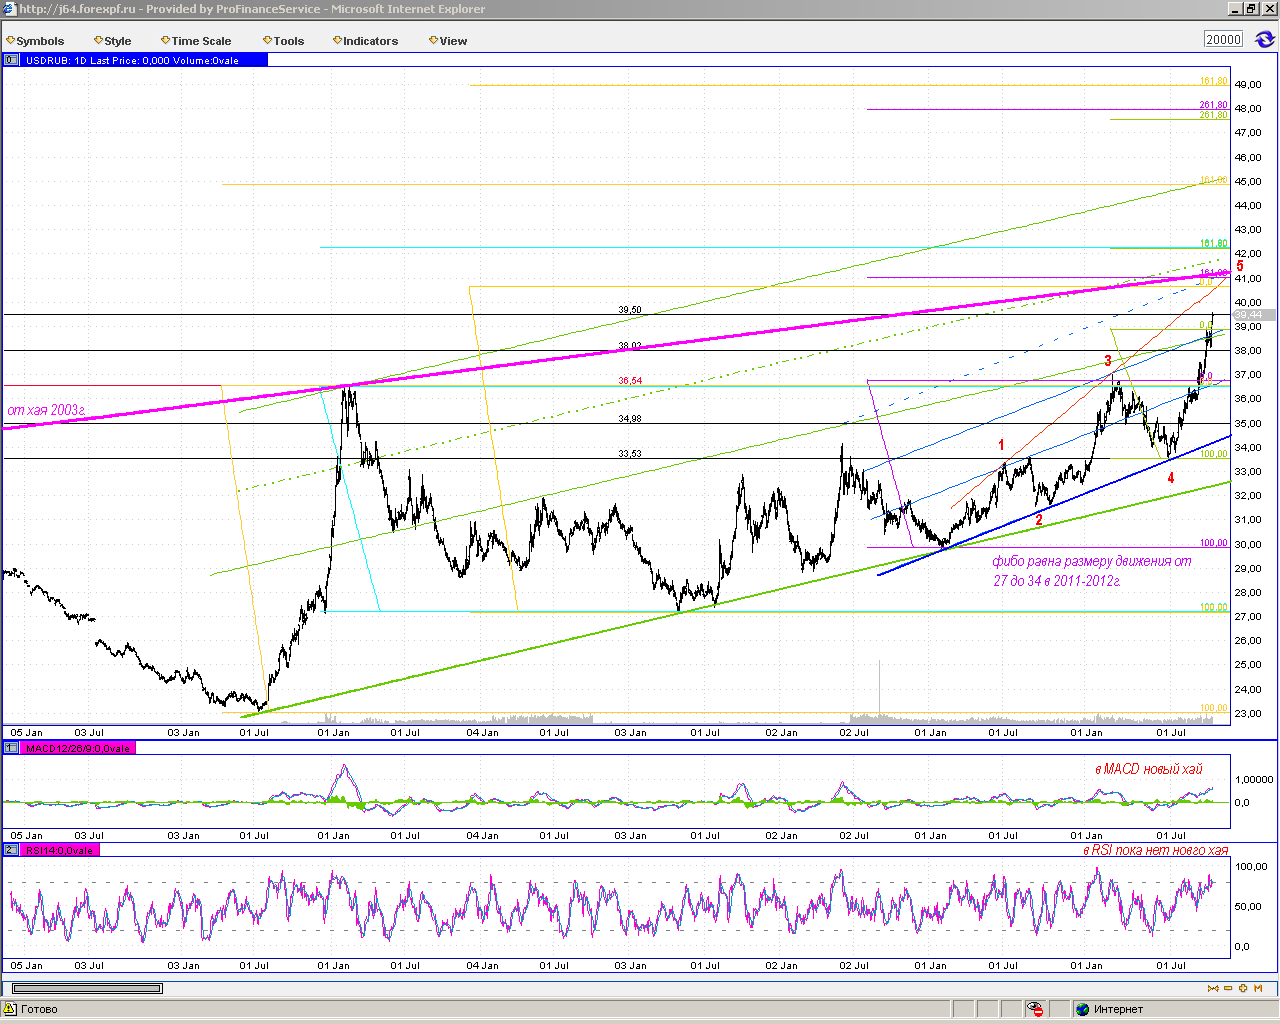Click the Internet Explorer page icon in title bar
This screenshot has height=1024, width=1280.
click(x=9, y=9)
